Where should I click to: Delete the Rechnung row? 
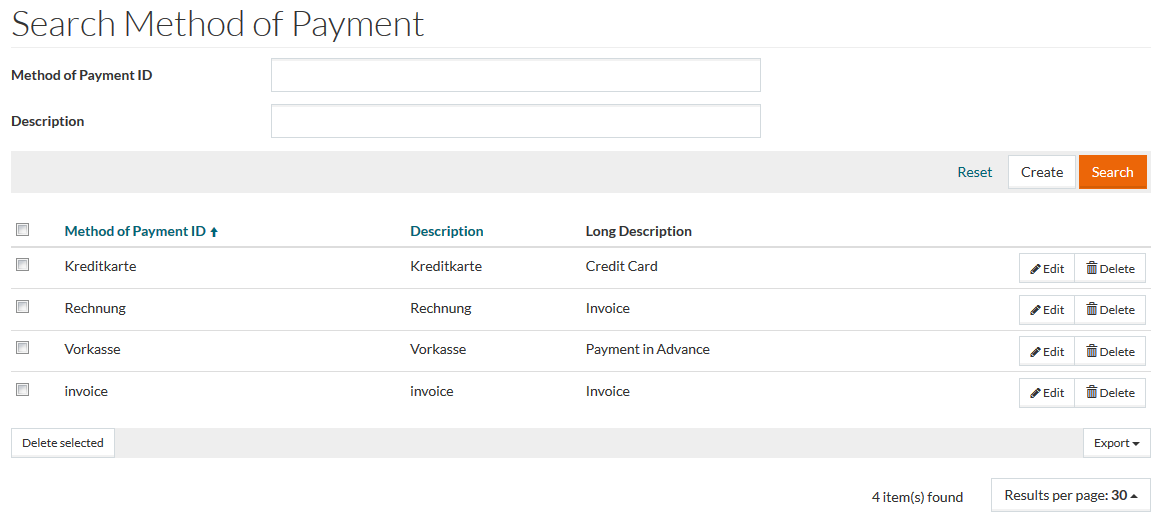click(1110, 310)
